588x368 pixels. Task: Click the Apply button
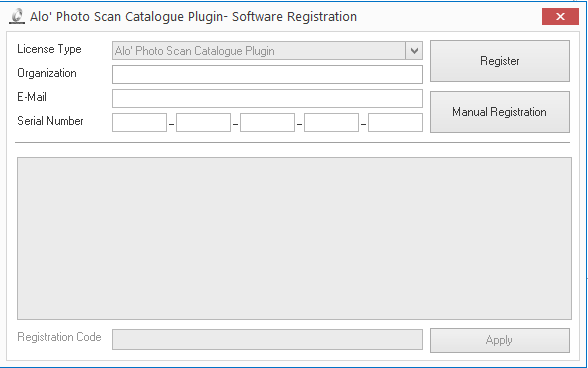click(500, 340)
